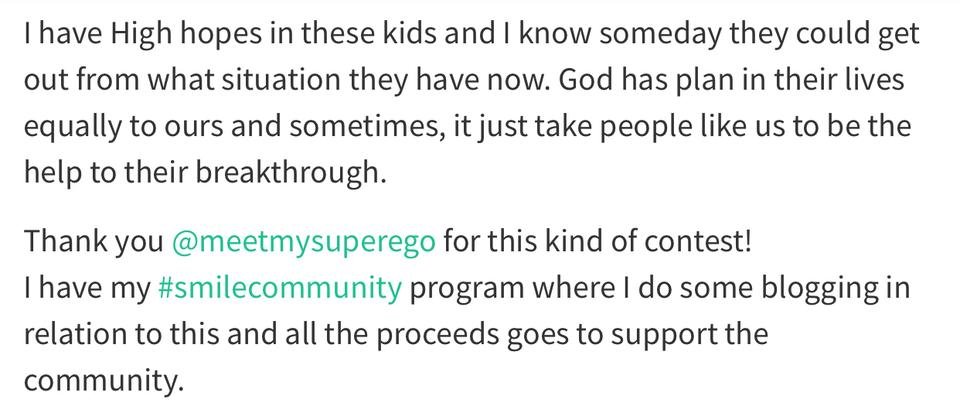
Task: Click the final word "community." on last line
Action: coord(103,381)
